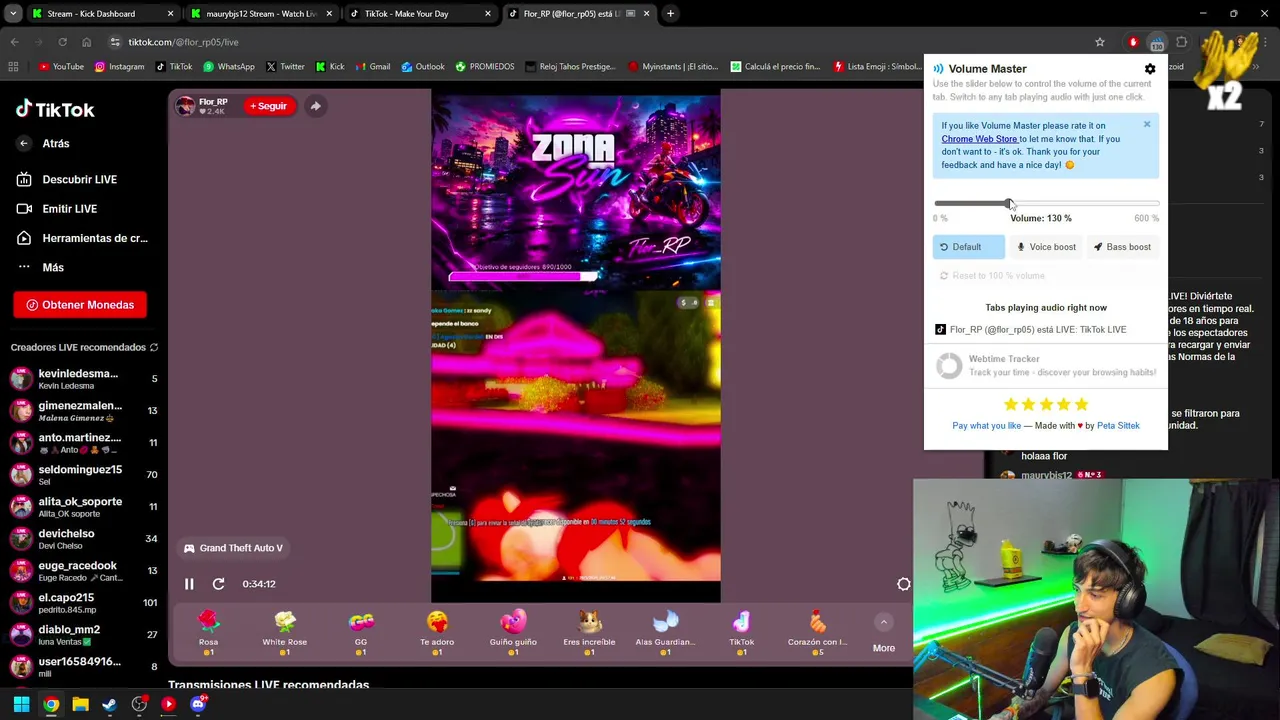
Task: Enable Bass boost mode
Action: [1121, 247]
